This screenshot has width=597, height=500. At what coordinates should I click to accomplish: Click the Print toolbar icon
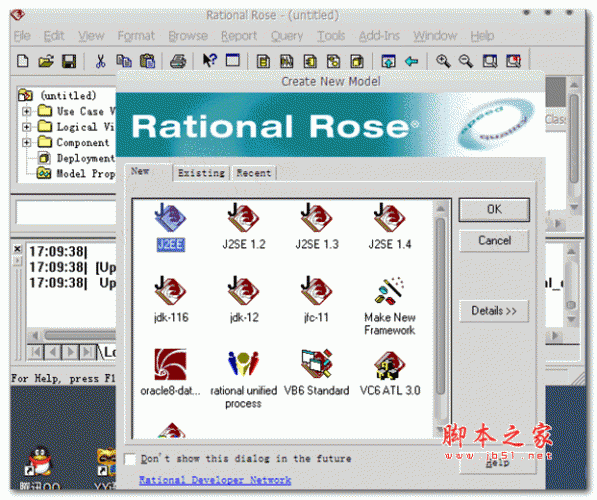(178, 61)
